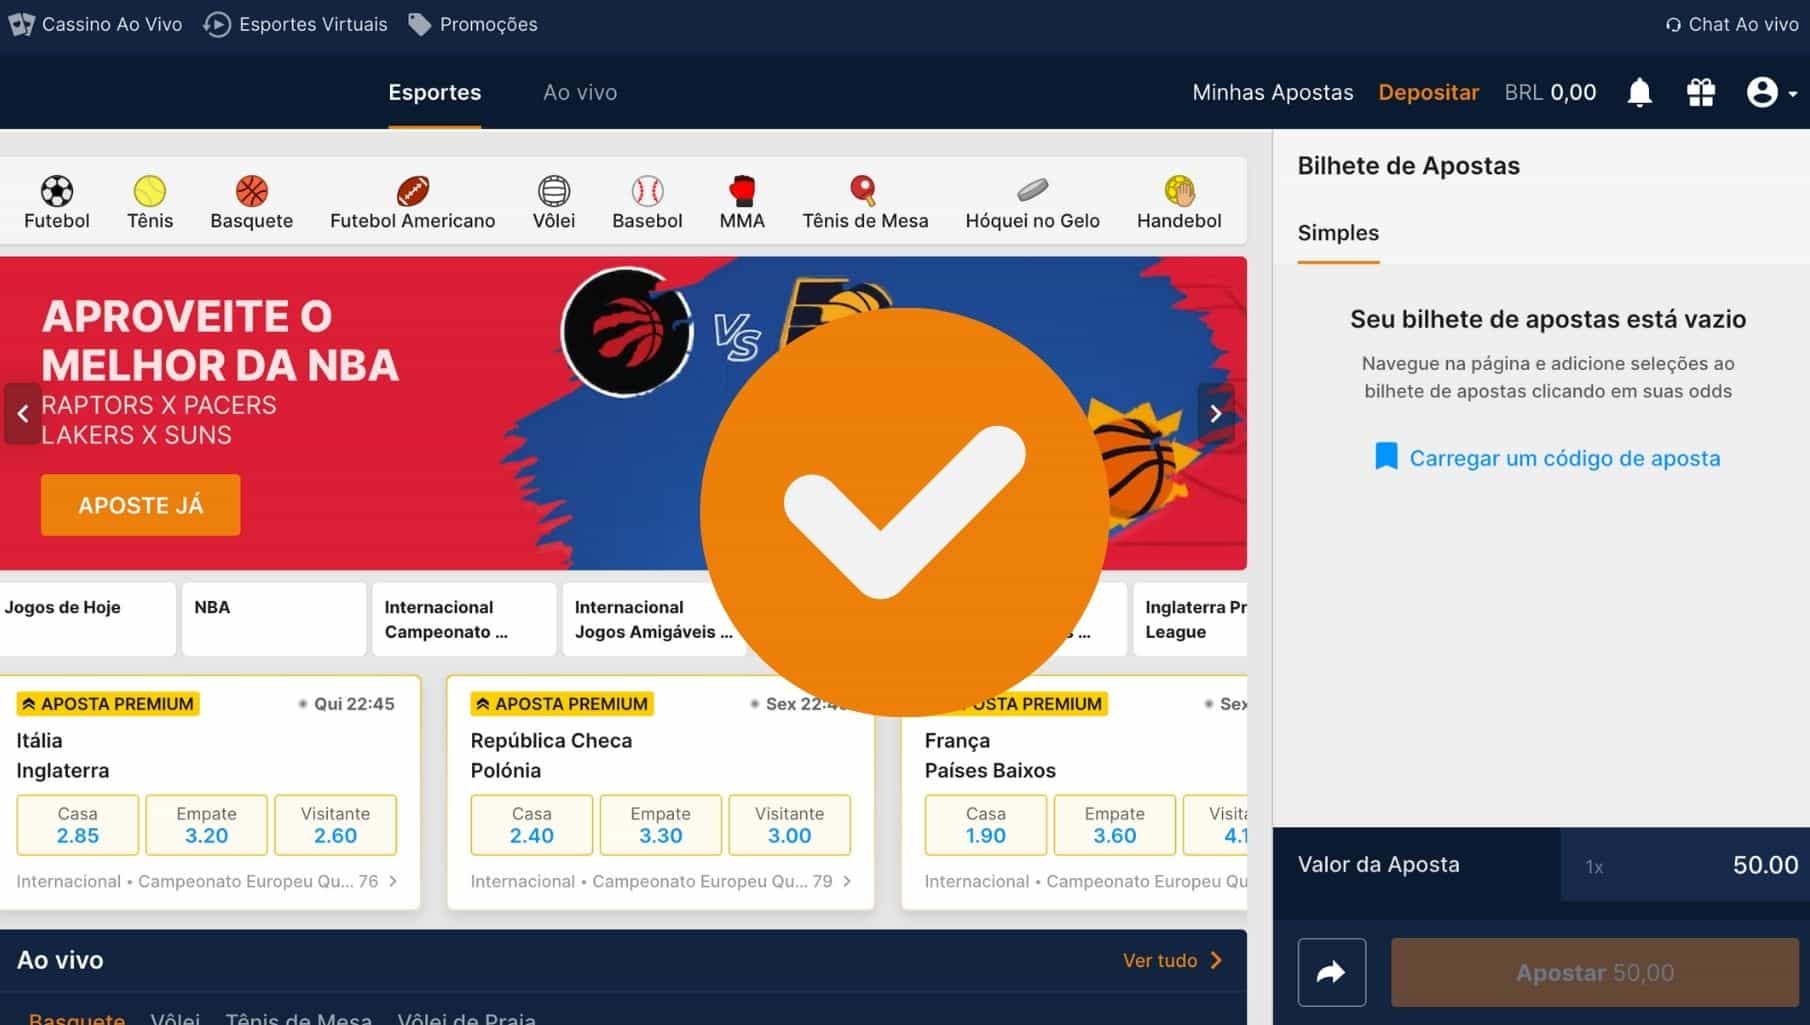Open Cassino Ao Vivo

point(95,24)
